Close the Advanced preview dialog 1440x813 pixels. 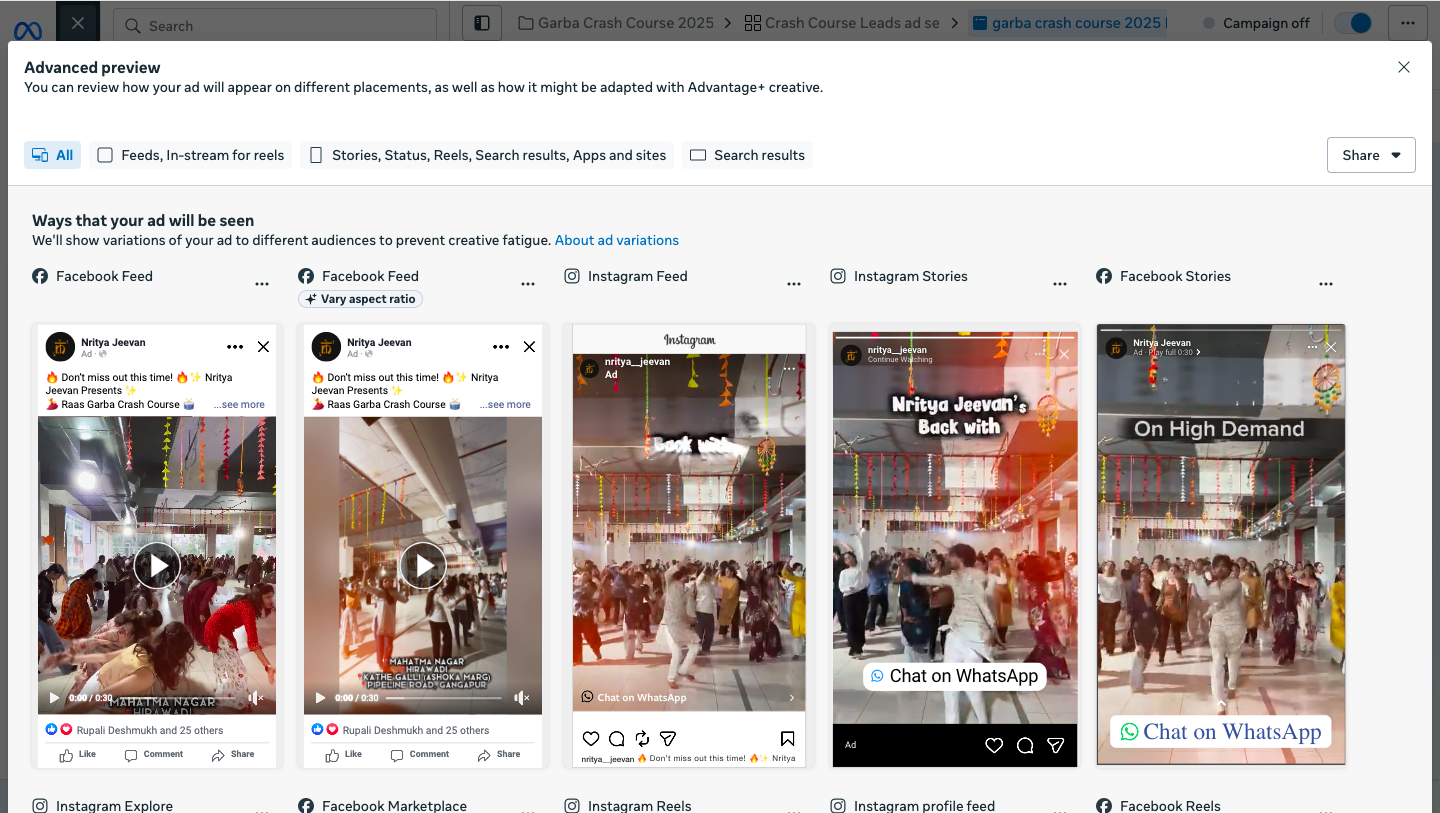pyautogui.click(x=1404, y=67)
